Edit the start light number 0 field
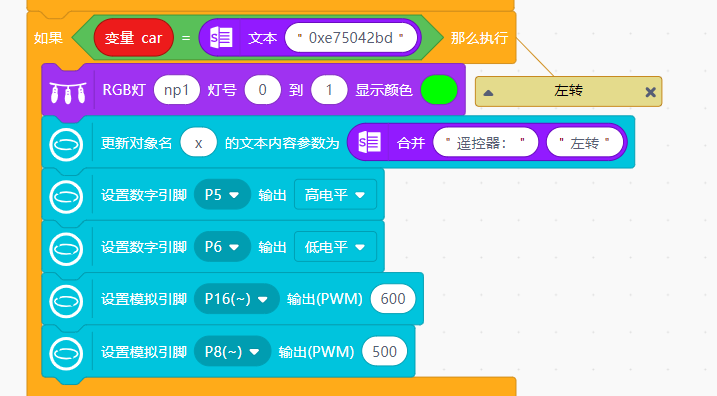The width and height of the screenshot is (717, 396). tap(262, 90)
